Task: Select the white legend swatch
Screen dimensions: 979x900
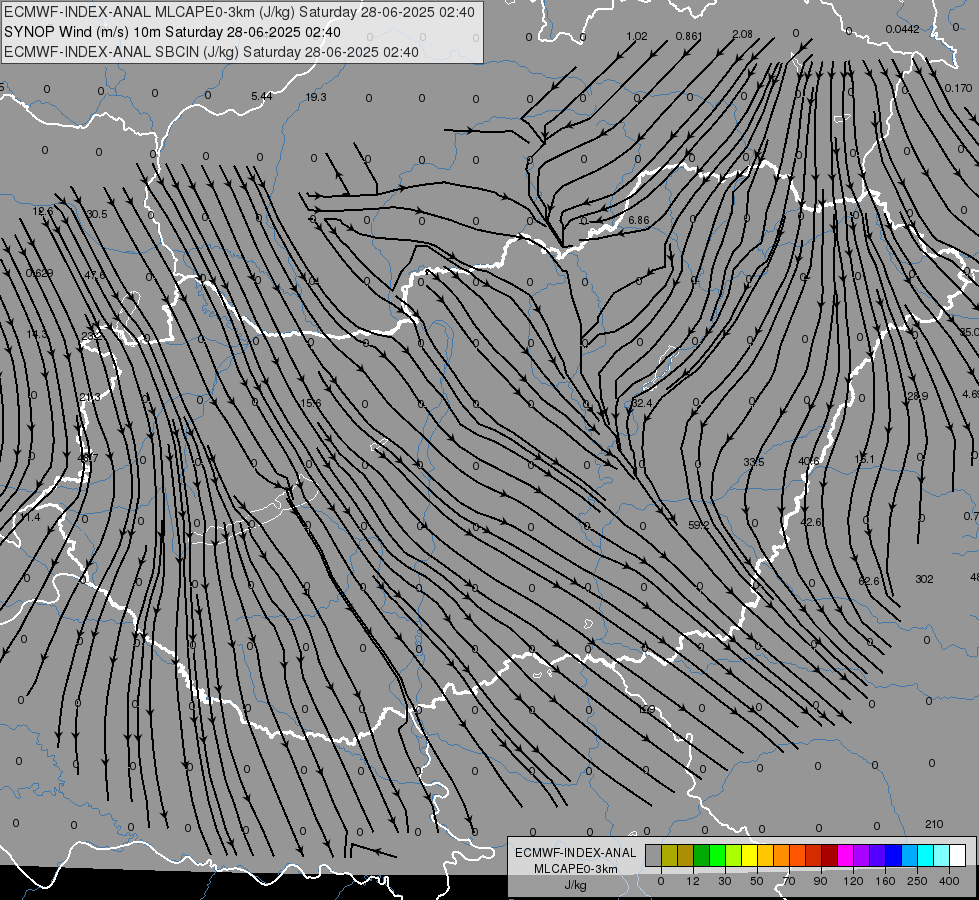Action: tap(957, 855)
